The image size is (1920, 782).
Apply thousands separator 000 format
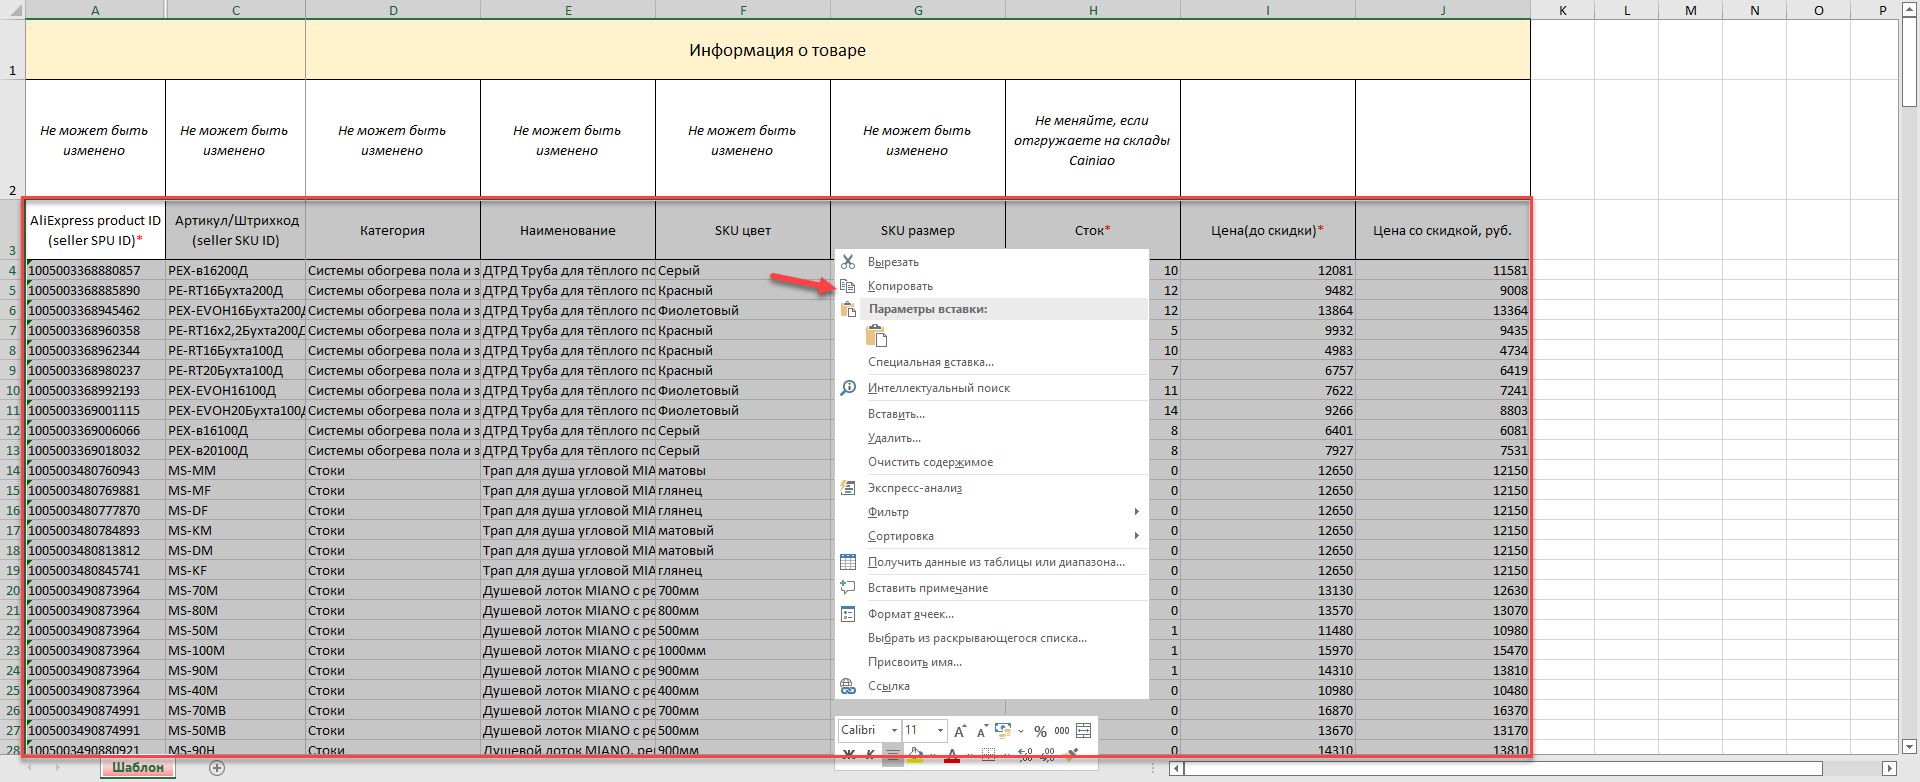[1062, 731]
